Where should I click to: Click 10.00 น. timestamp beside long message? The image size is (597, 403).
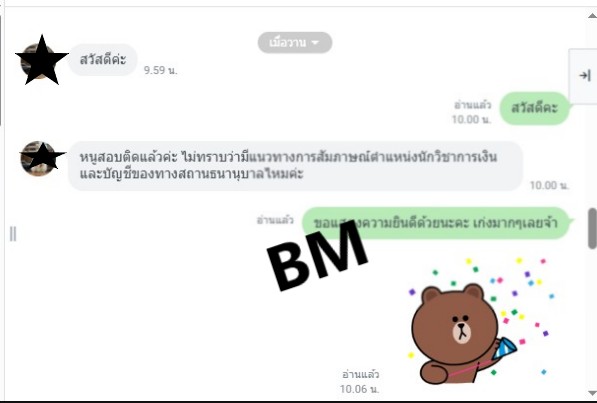549,186
